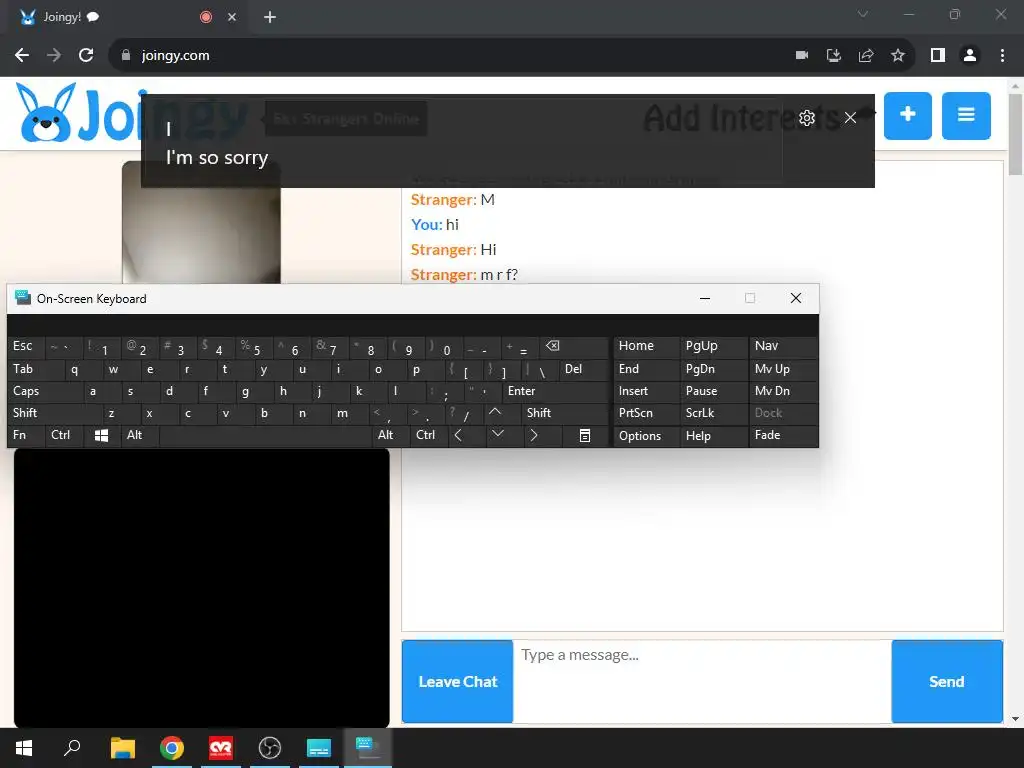Toggle Caps on on-screen keyboard
This screenshot has height=768, width=1024.
46,391
